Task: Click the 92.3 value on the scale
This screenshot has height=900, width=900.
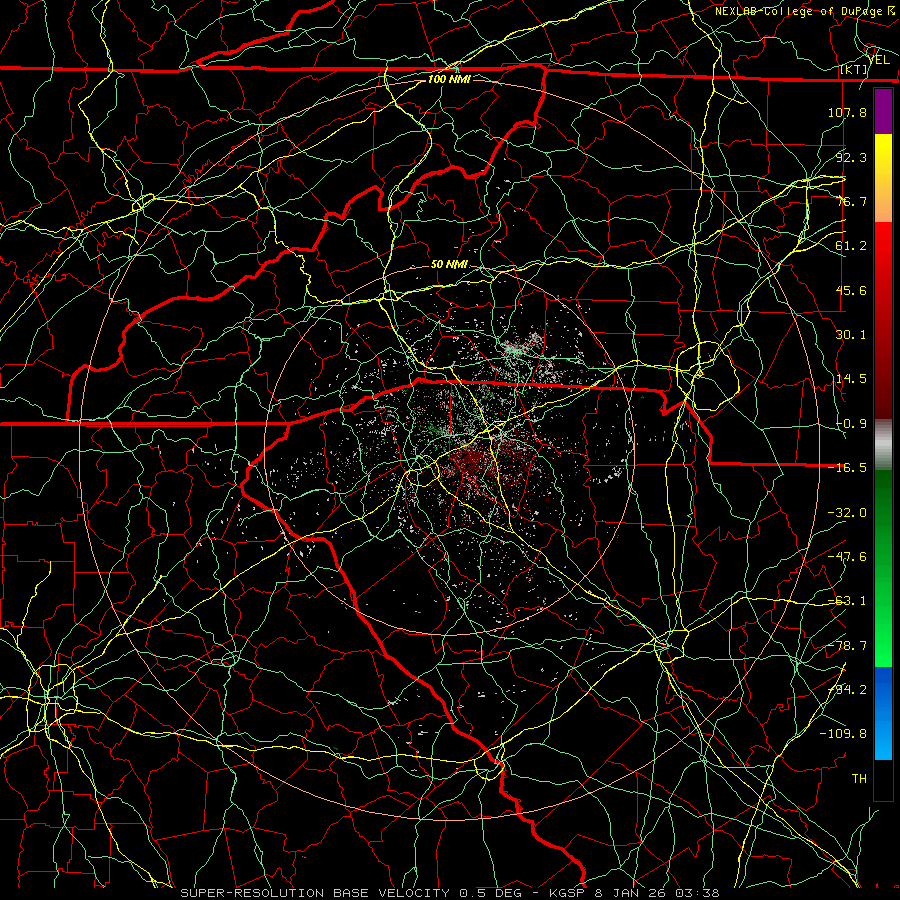Action: coord(851,157)
